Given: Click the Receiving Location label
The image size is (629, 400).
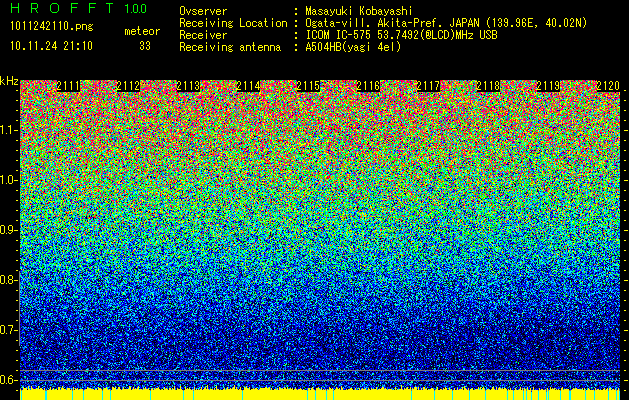Looking at the screenshot, I should tap(233, 23).
